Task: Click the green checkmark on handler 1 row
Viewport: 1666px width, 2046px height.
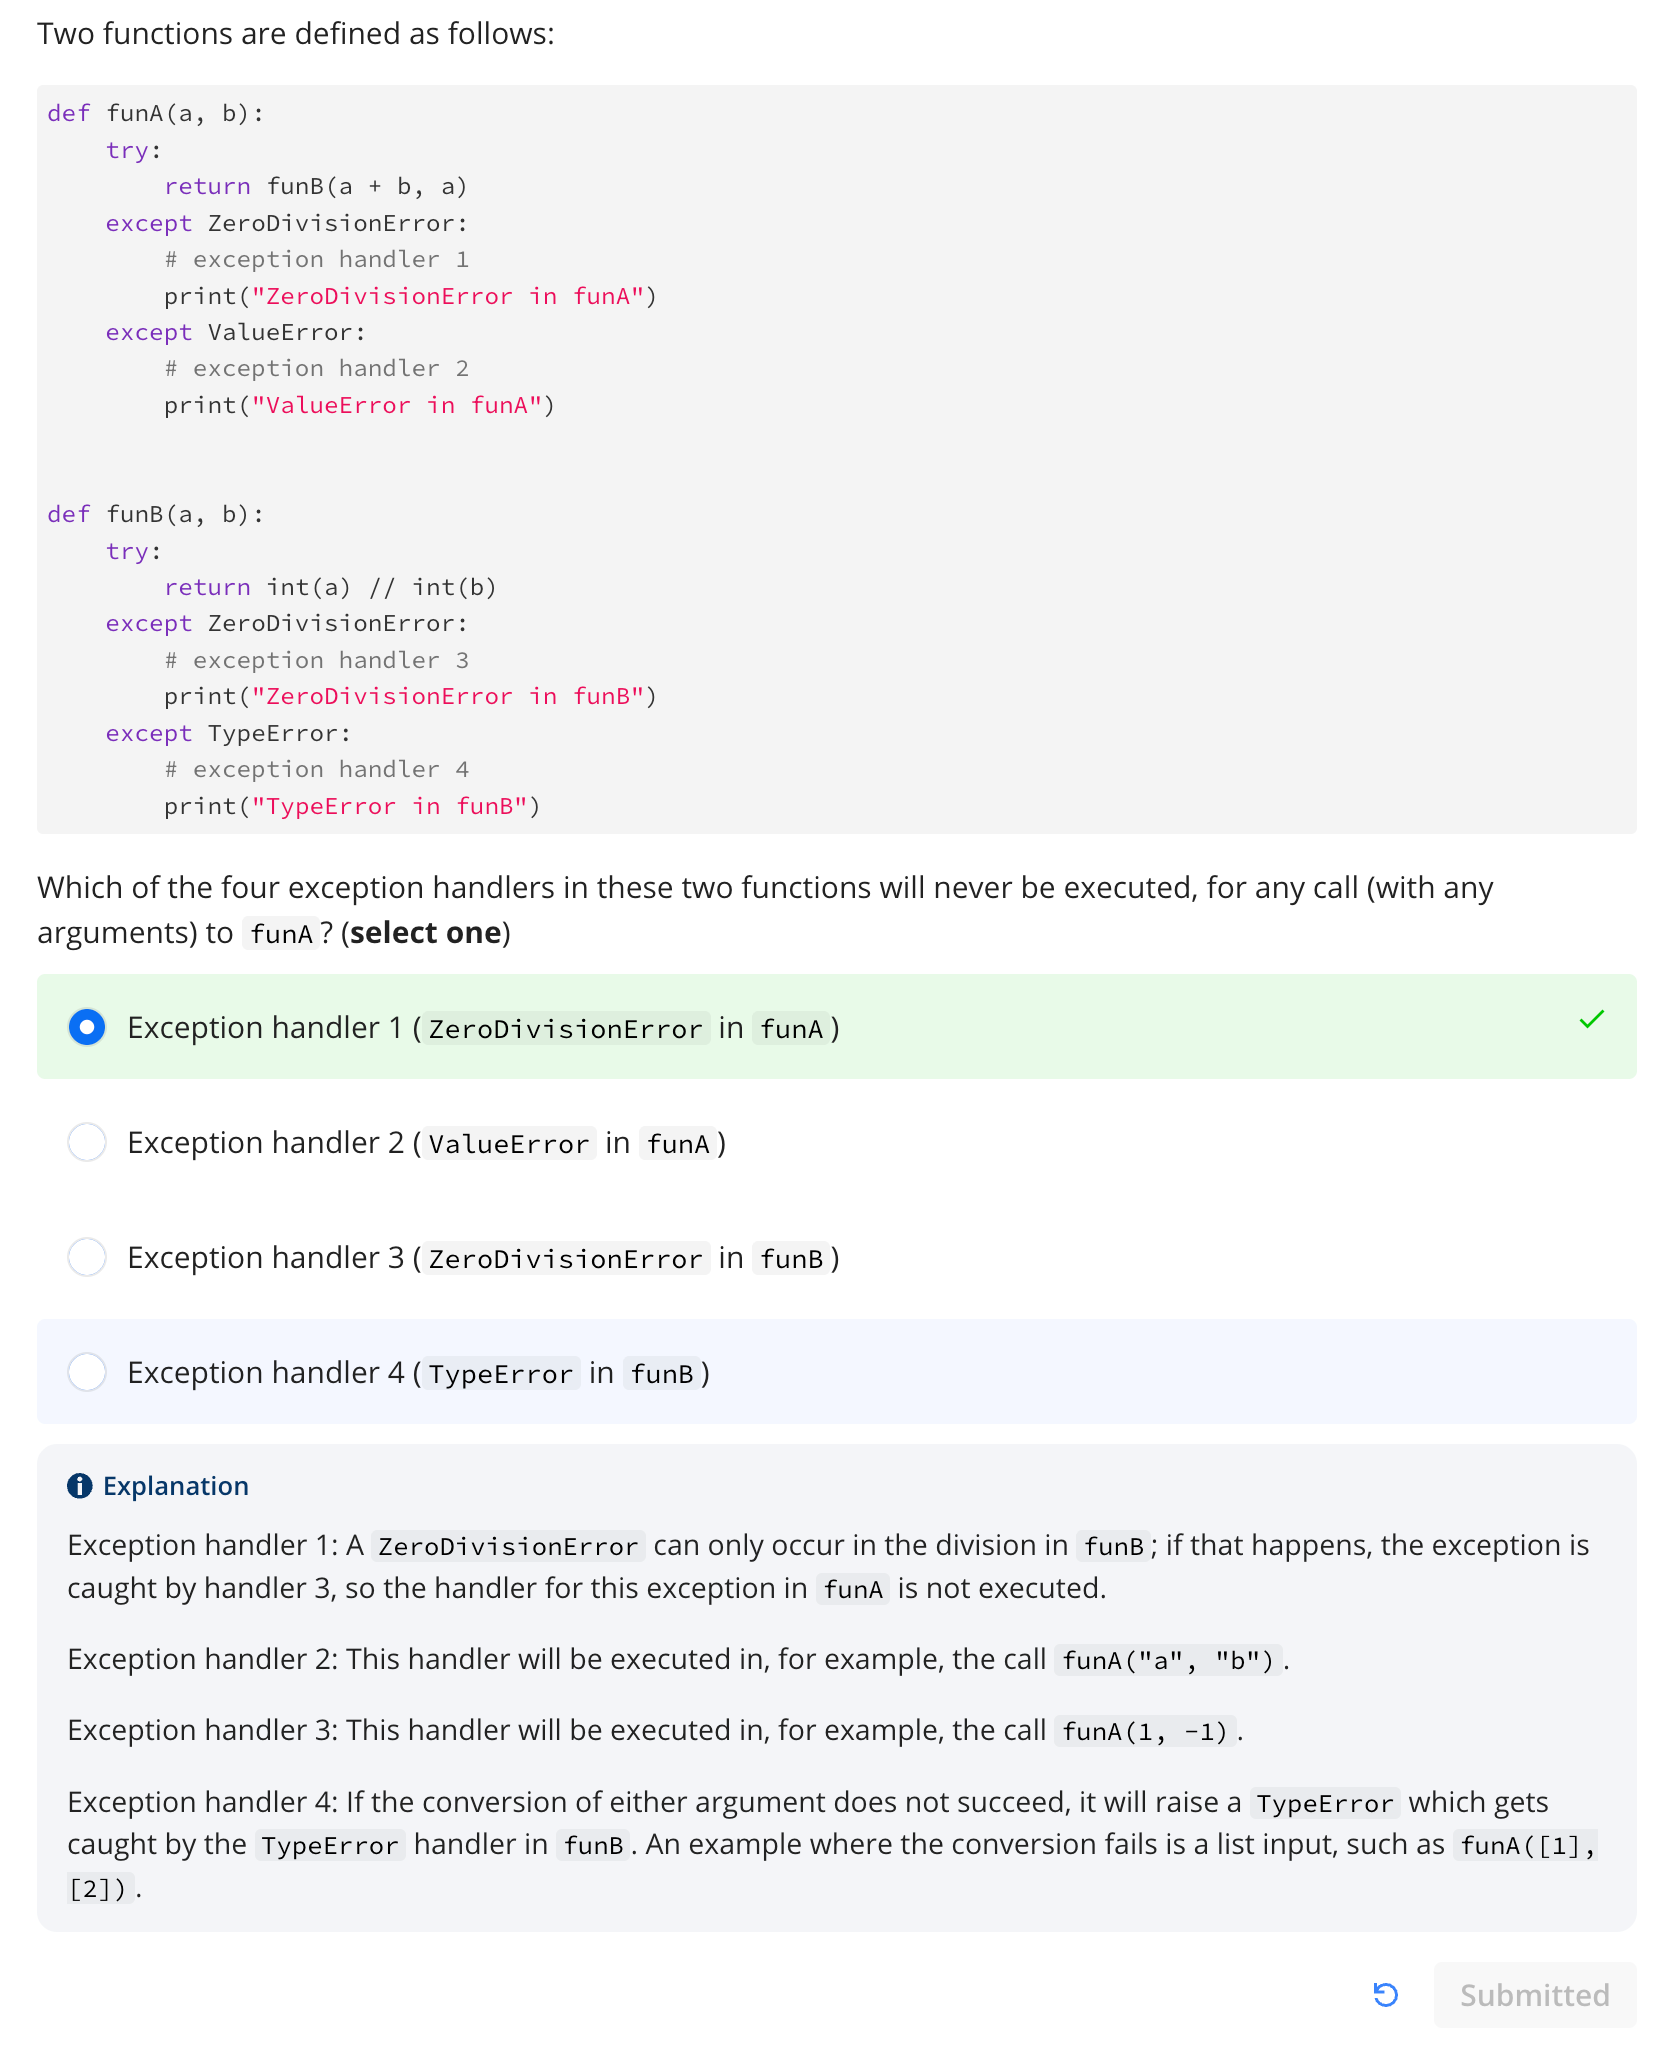Action: (1591, 1019)
